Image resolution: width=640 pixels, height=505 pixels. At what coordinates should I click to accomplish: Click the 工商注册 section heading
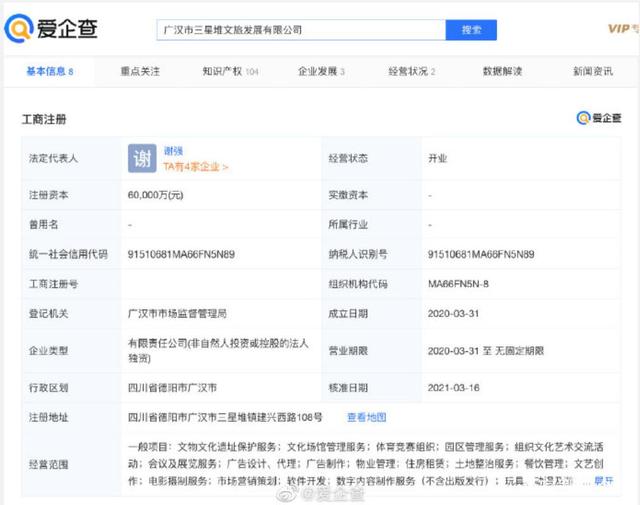click(x=44, y=119)
